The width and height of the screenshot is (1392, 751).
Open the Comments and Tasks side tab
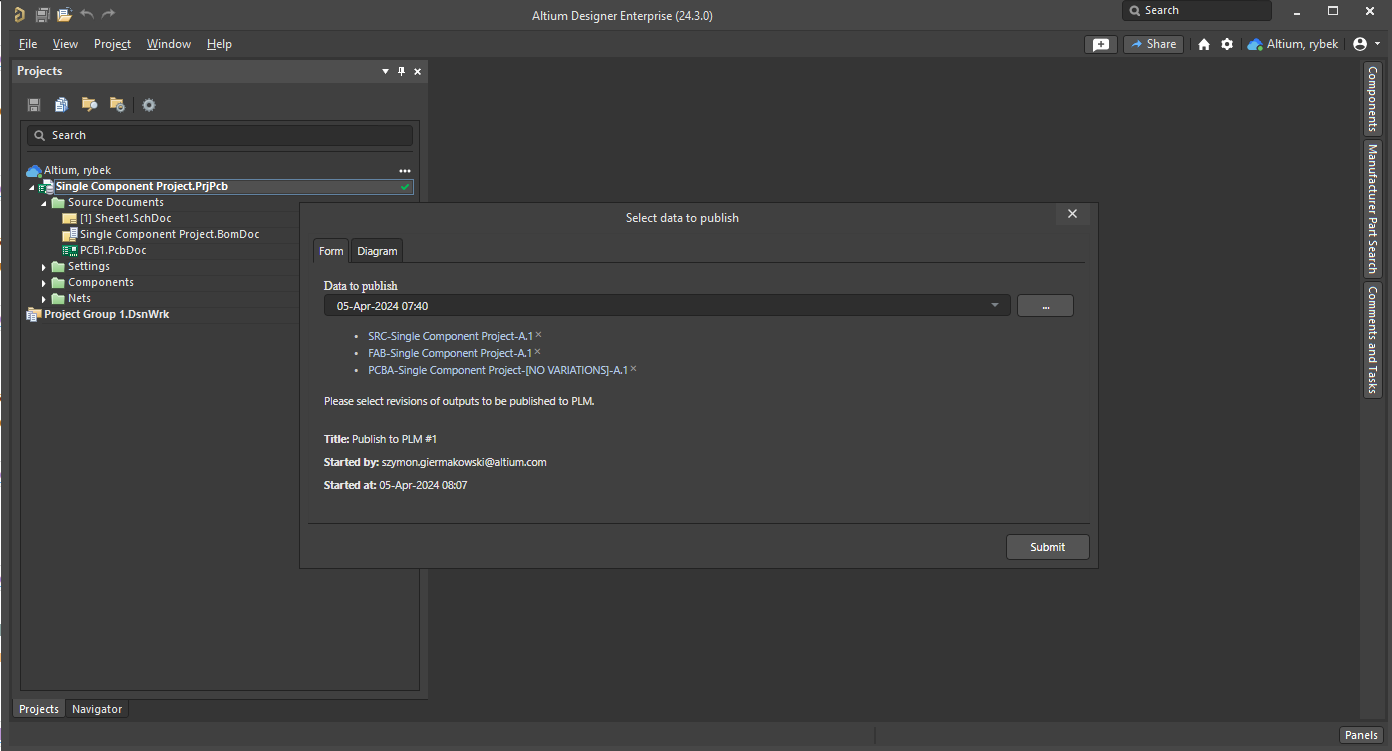tap(1372, 340)
